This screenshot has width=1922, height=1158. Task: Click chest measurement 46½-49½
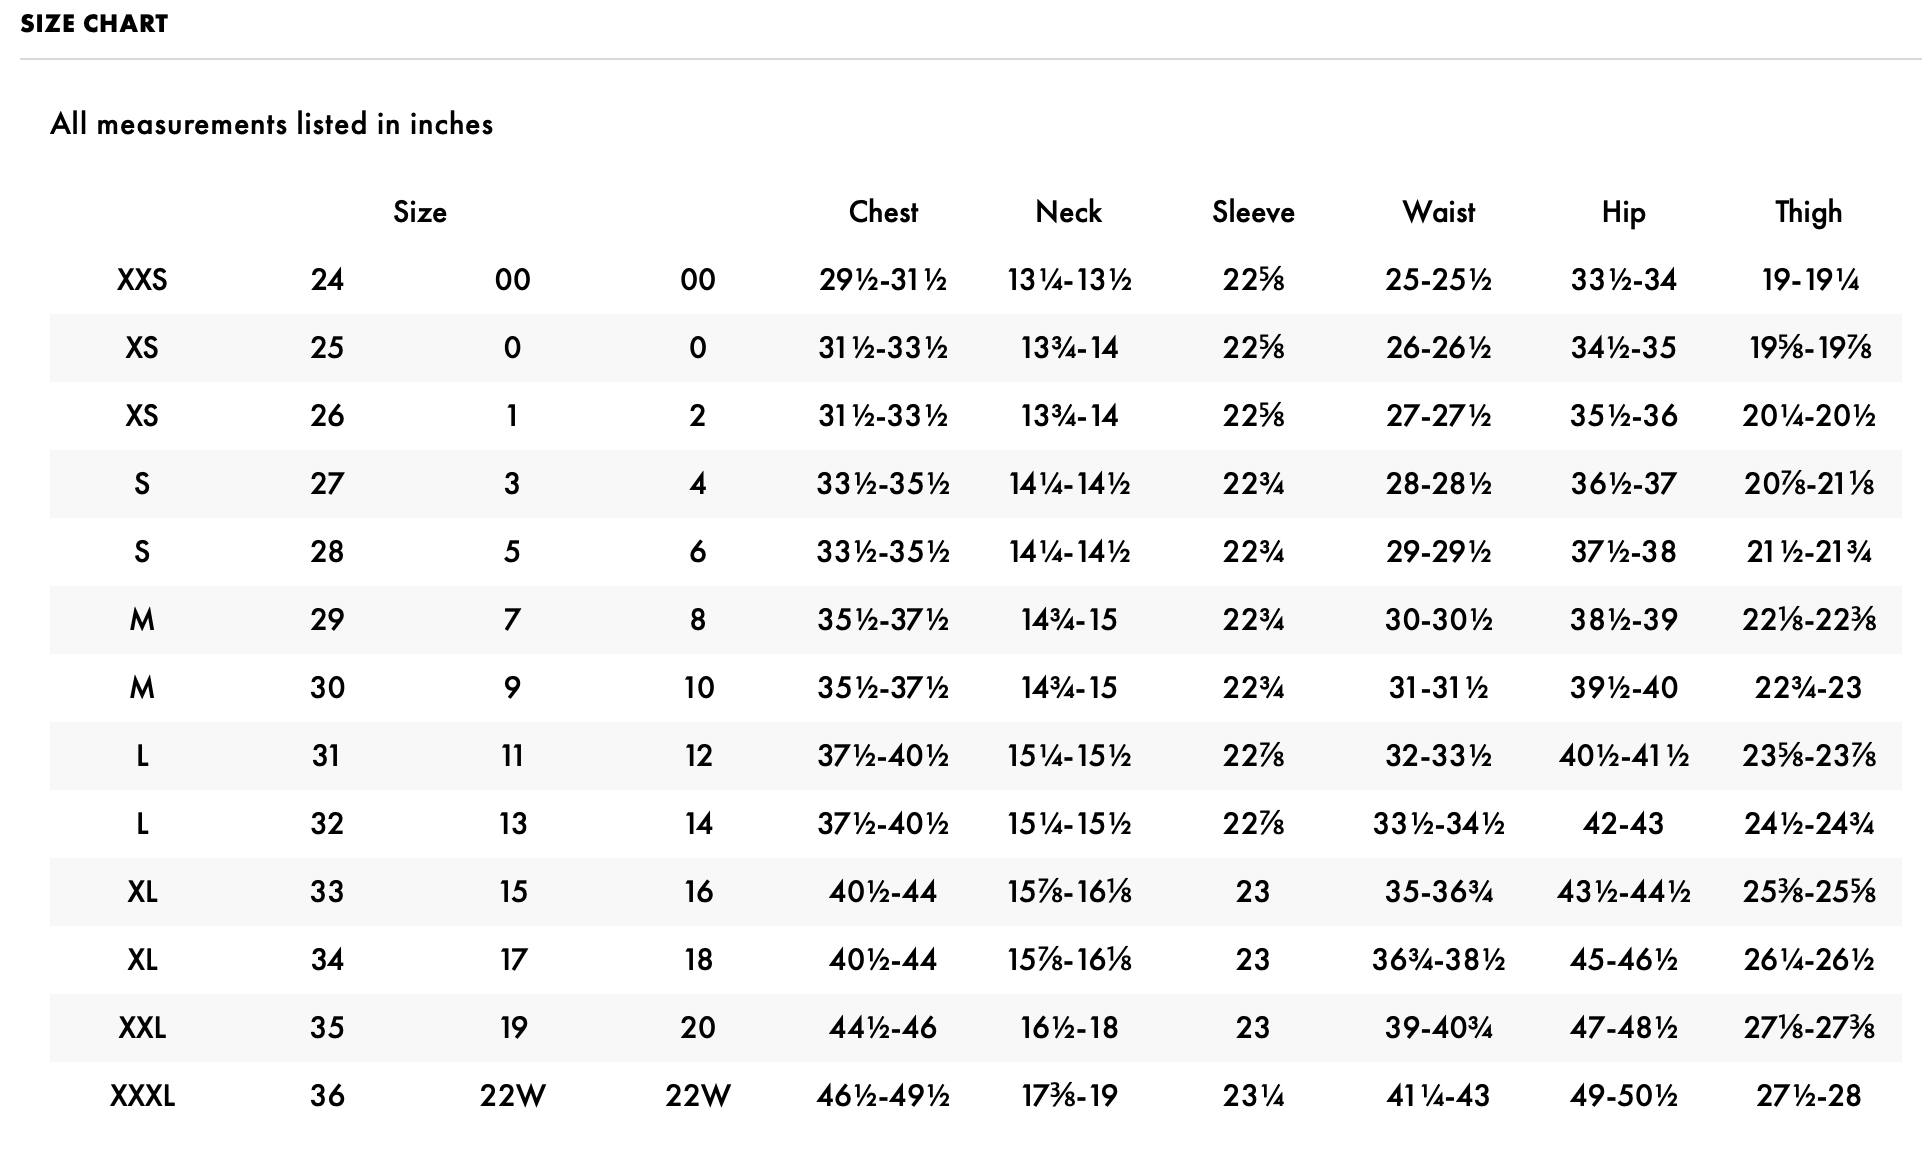(883, 1096)
